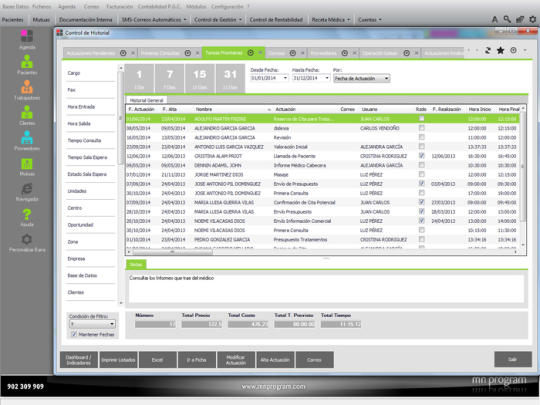Click the round icon on Tareas Prioritarias tab
Viewport: 540px width, 405px height.
251,53
